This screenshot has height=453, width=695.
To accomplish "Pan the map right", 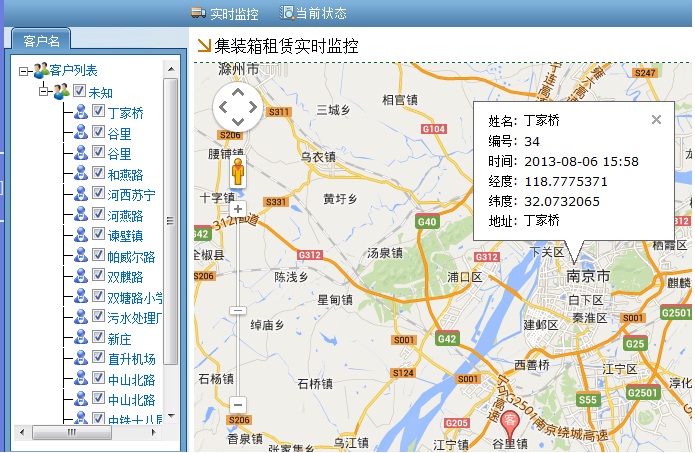I will [253, 107].
